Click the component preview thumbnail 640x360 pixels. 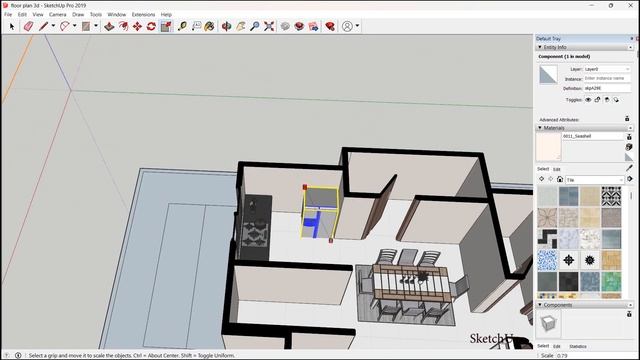(x=548, y=323)
